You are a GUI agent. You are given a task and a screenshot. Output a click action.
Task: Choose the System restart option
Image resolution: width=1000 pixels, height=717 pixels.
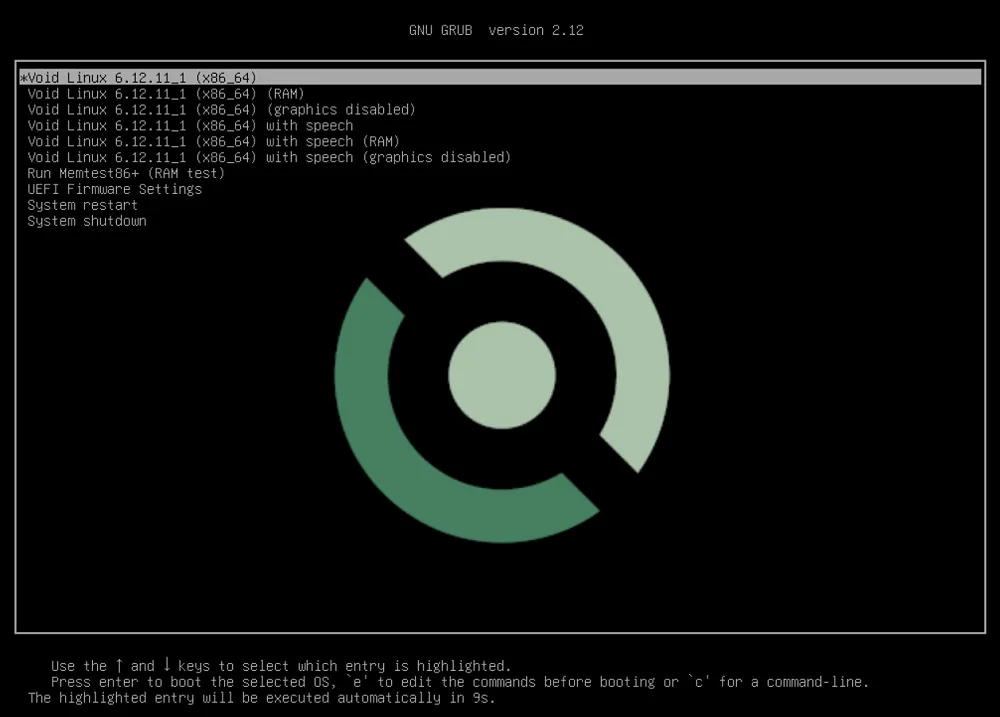point(82,205)
